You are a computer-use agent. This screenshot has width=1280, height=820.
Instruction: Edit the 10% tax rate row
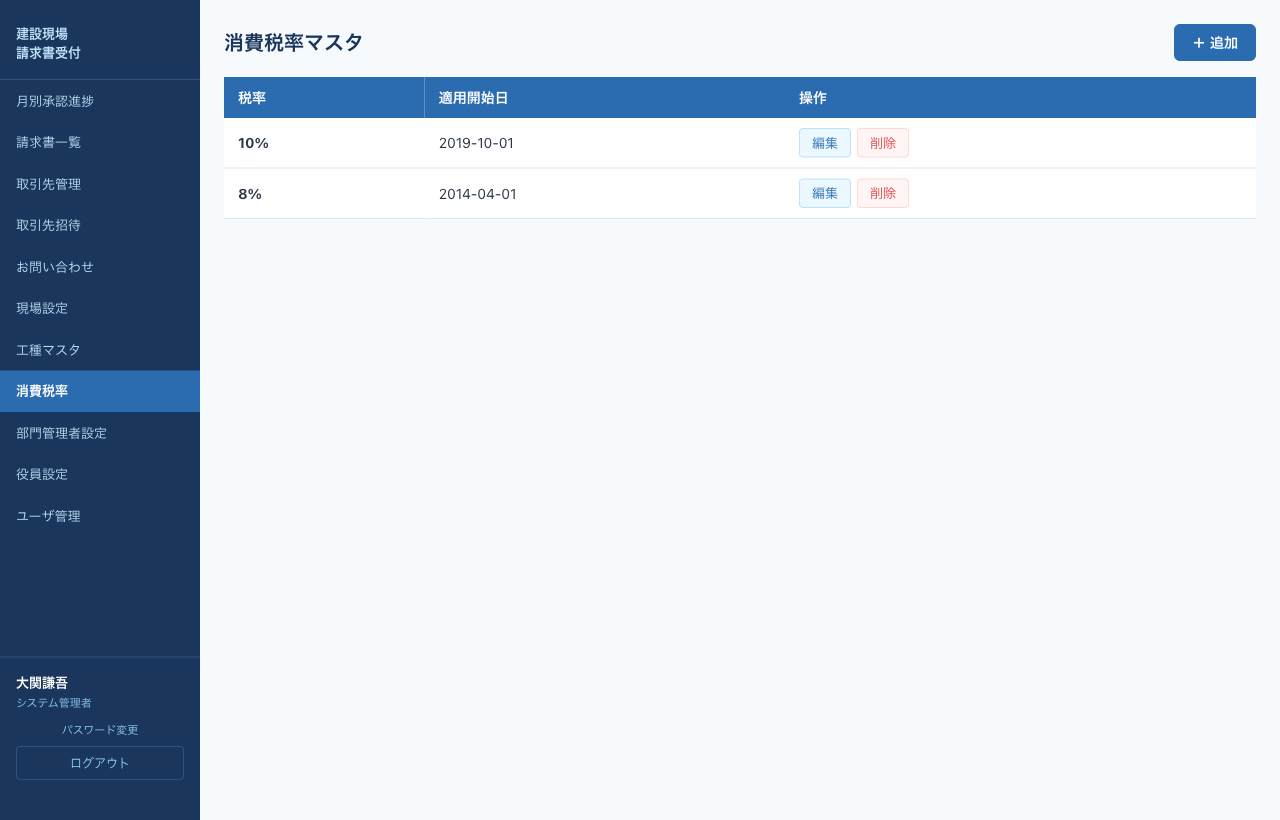coord(825,143)
